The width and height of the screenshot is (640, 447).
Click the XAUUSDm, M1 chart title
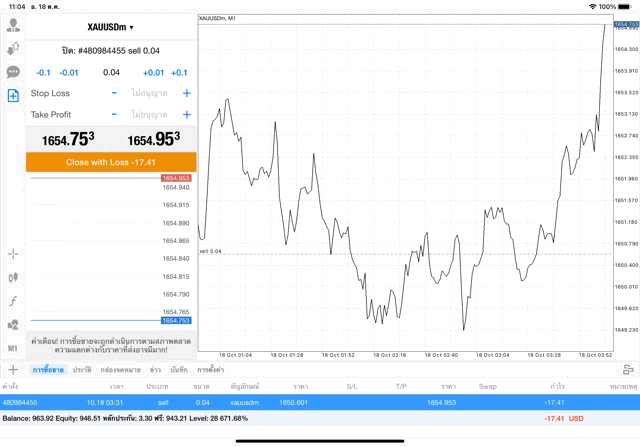[217, 18]
